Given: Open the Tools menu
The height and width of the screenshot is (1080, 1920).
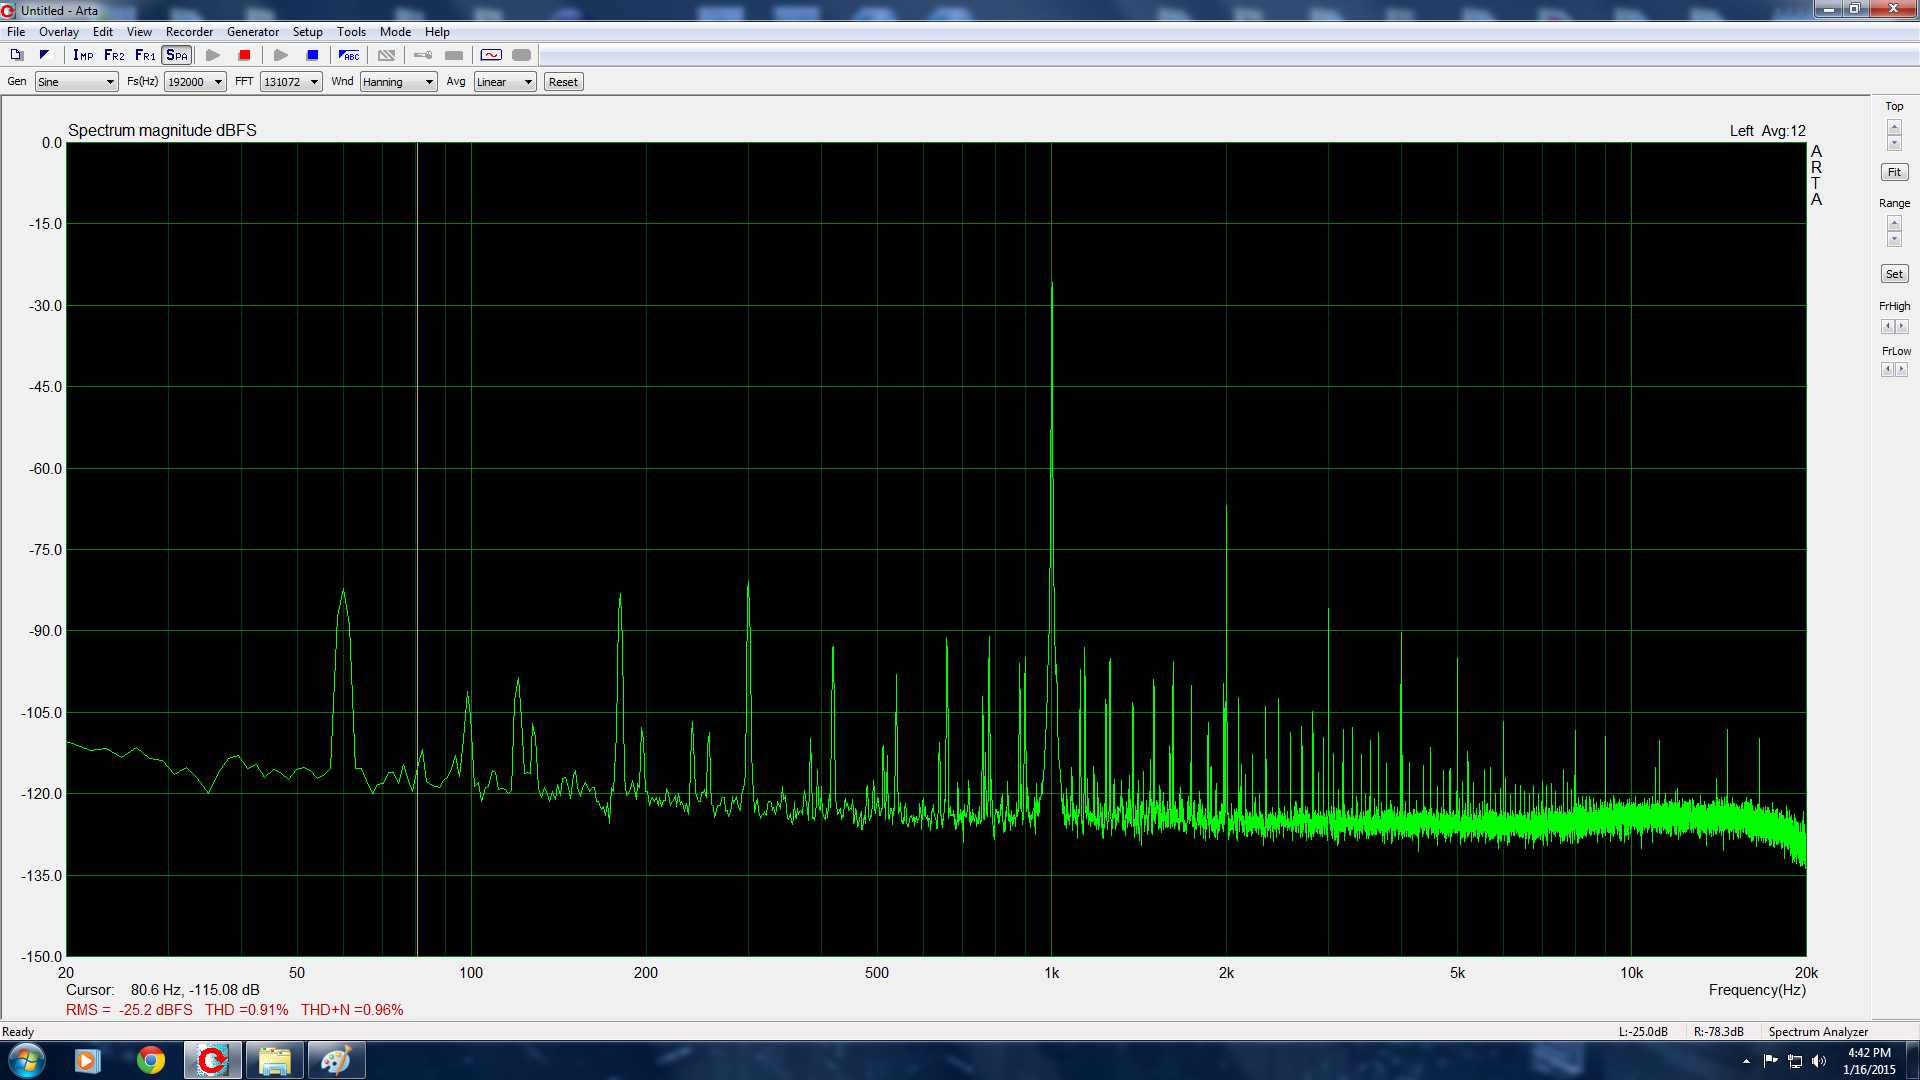Looking at the screenshot, I should pos(351,32).
